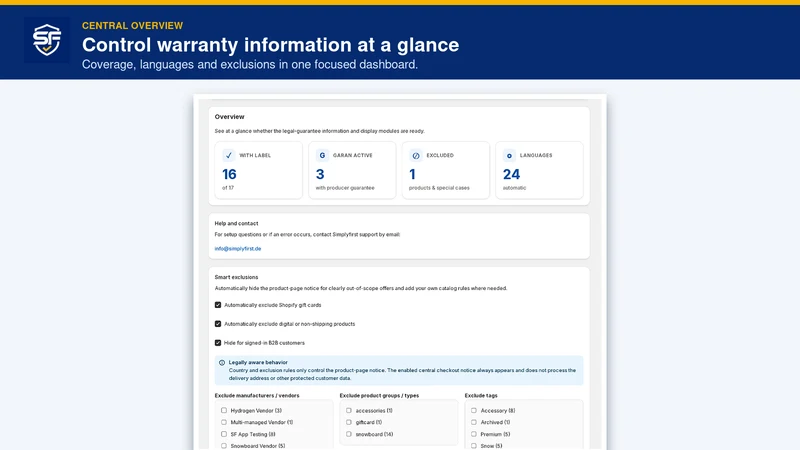Click the Simplyfirst shield logo
Screen dimensions: 800x450
[47, 40]
